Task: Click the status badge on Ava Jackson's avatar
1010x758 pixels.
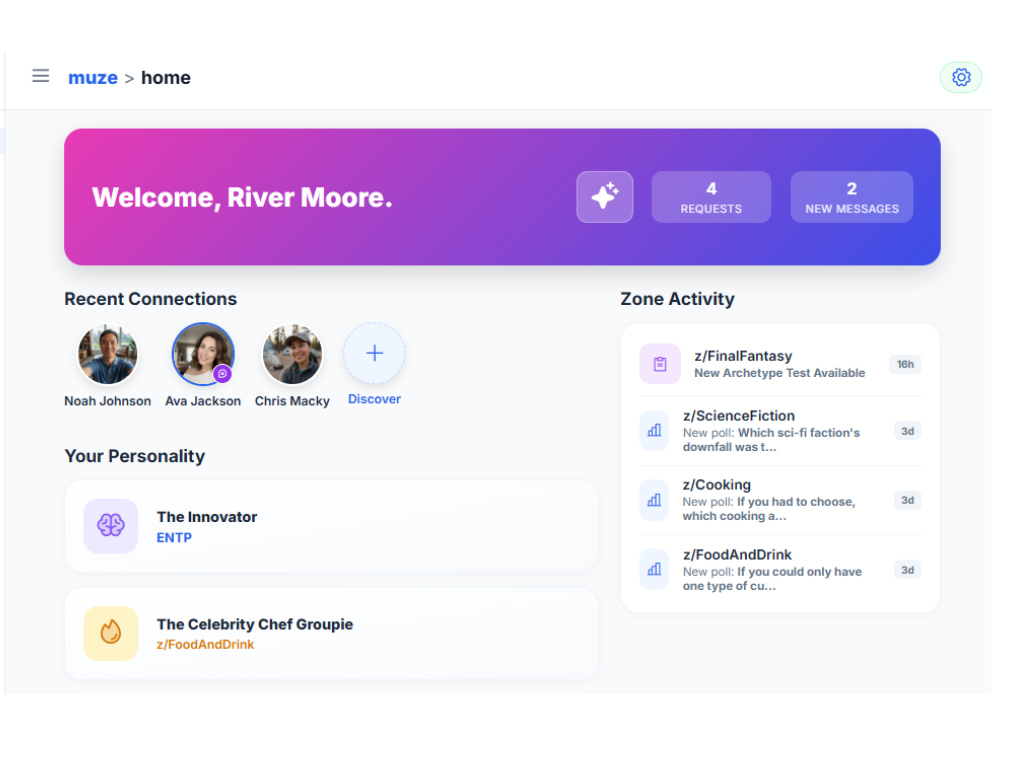Action: [x=224, y=372]
